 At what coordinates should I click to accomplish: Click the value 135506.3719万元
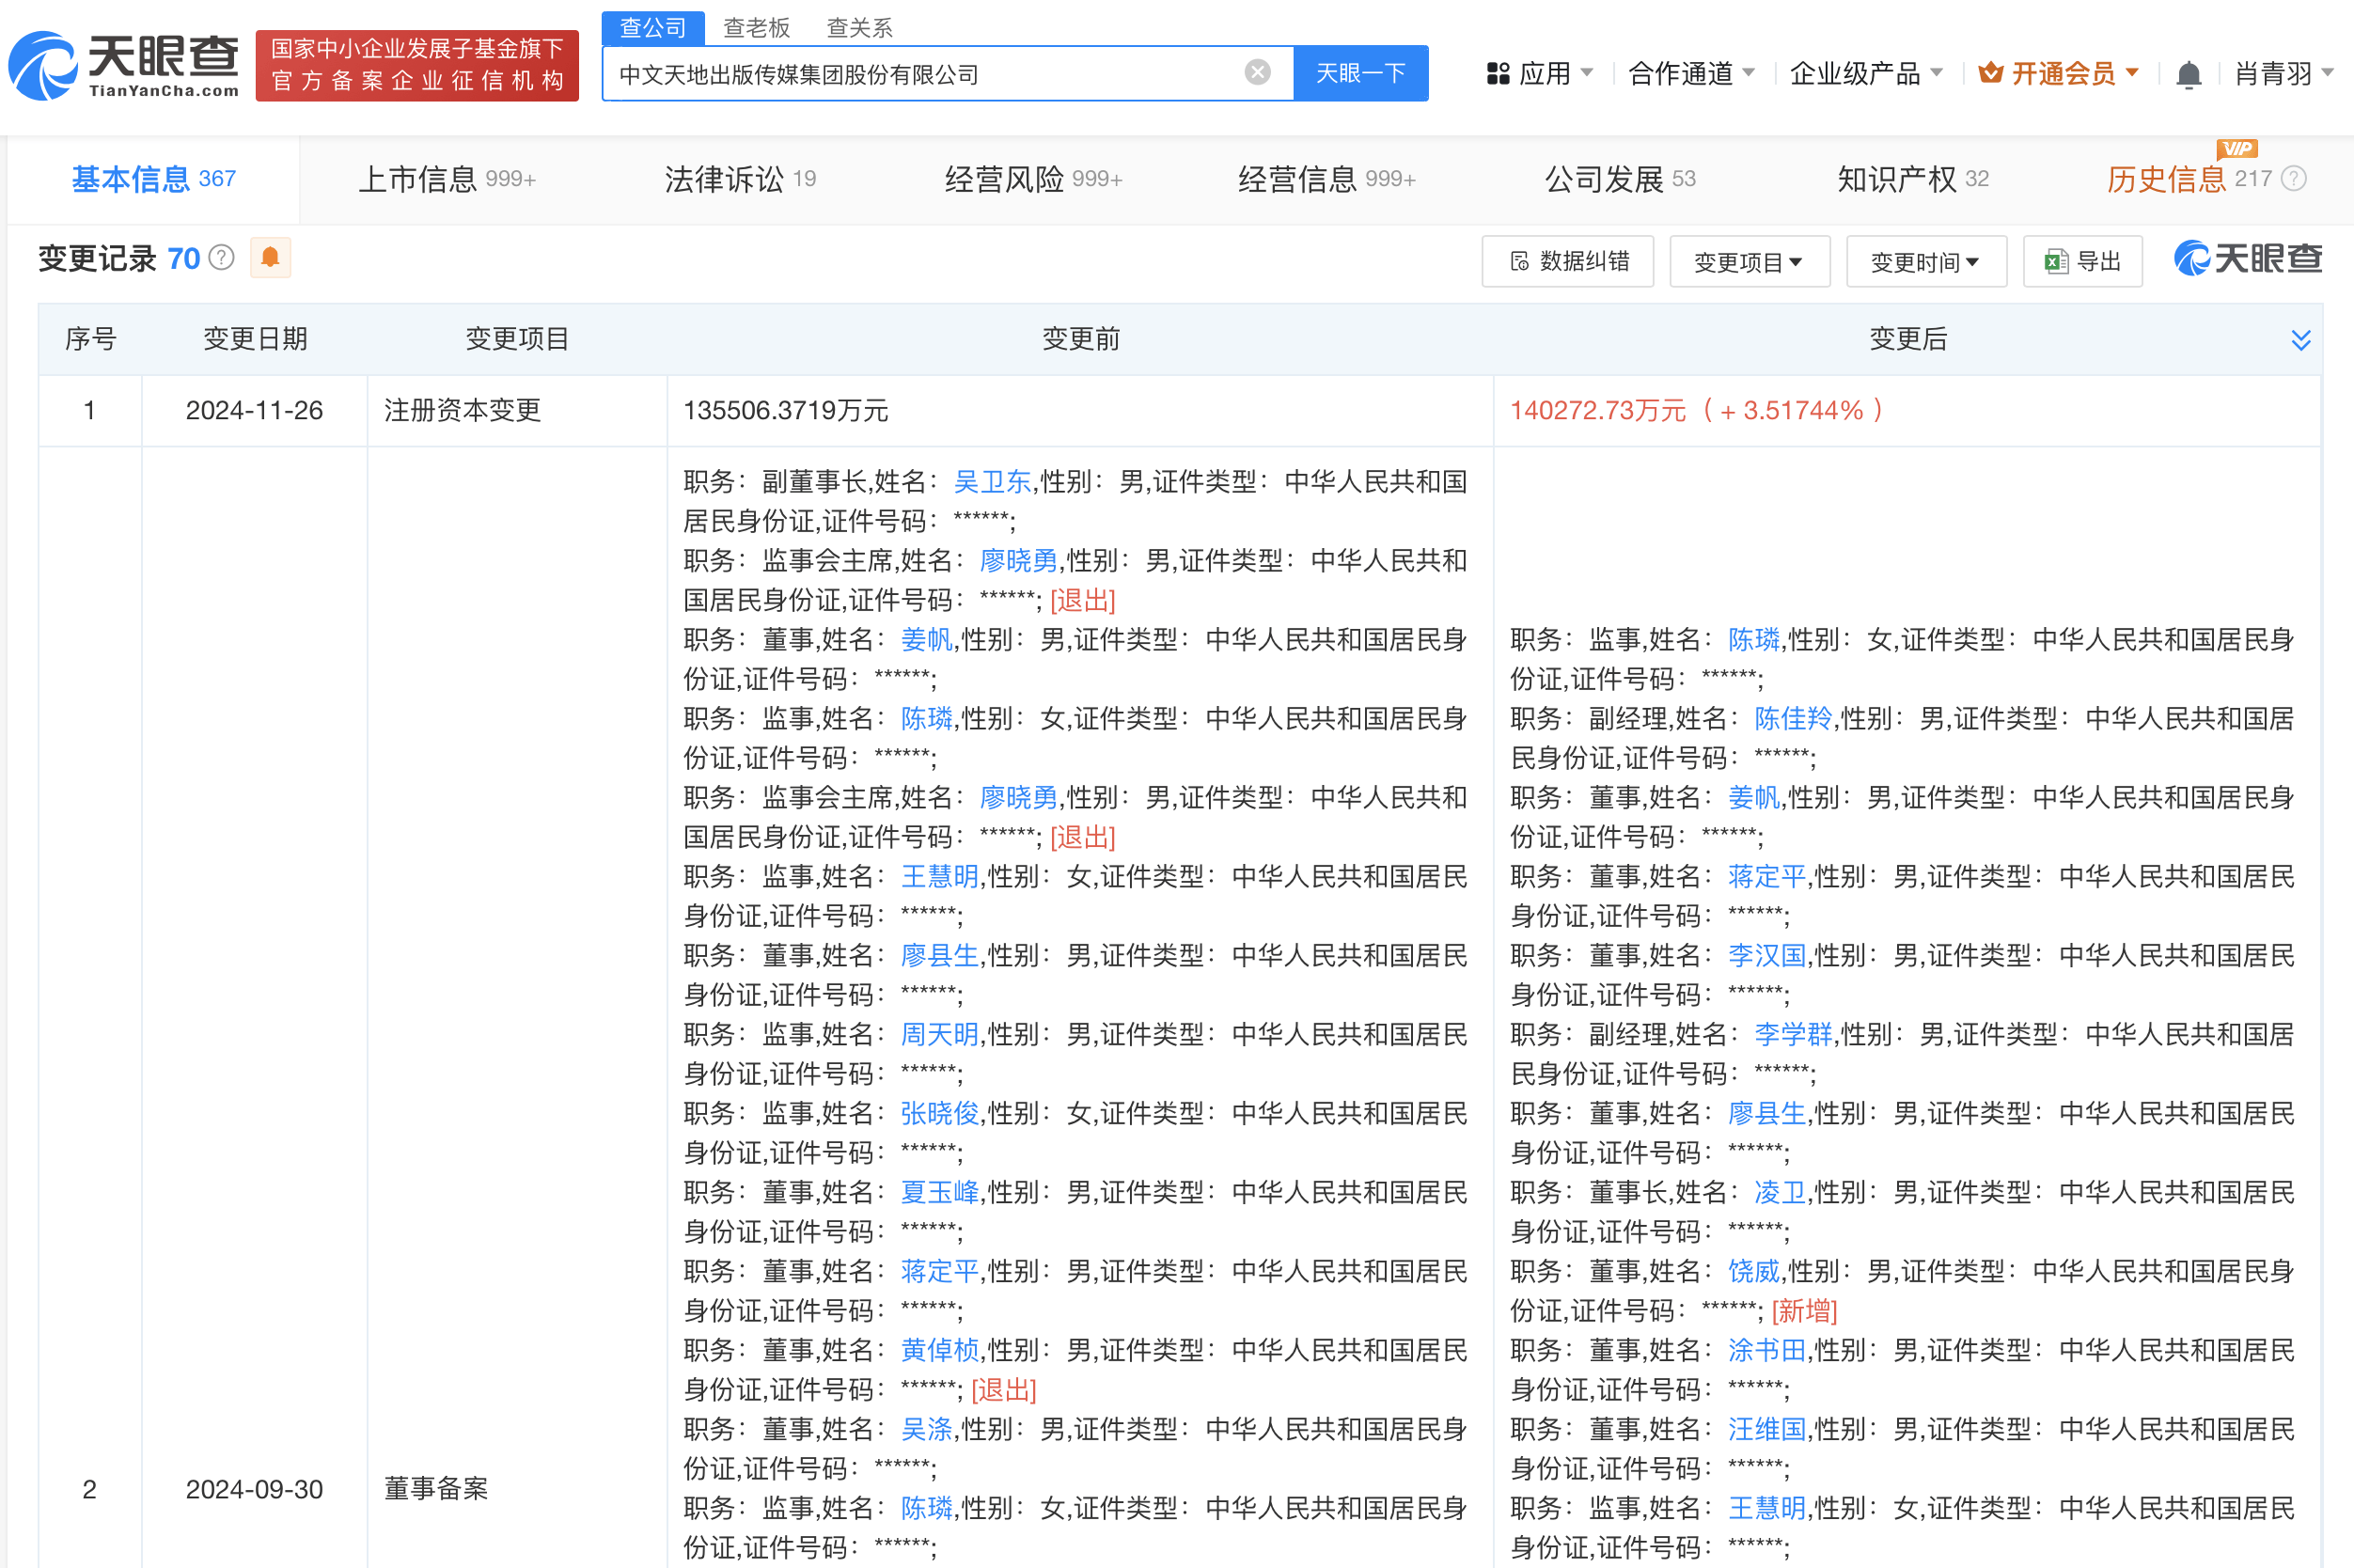click(x=785, y=411)
